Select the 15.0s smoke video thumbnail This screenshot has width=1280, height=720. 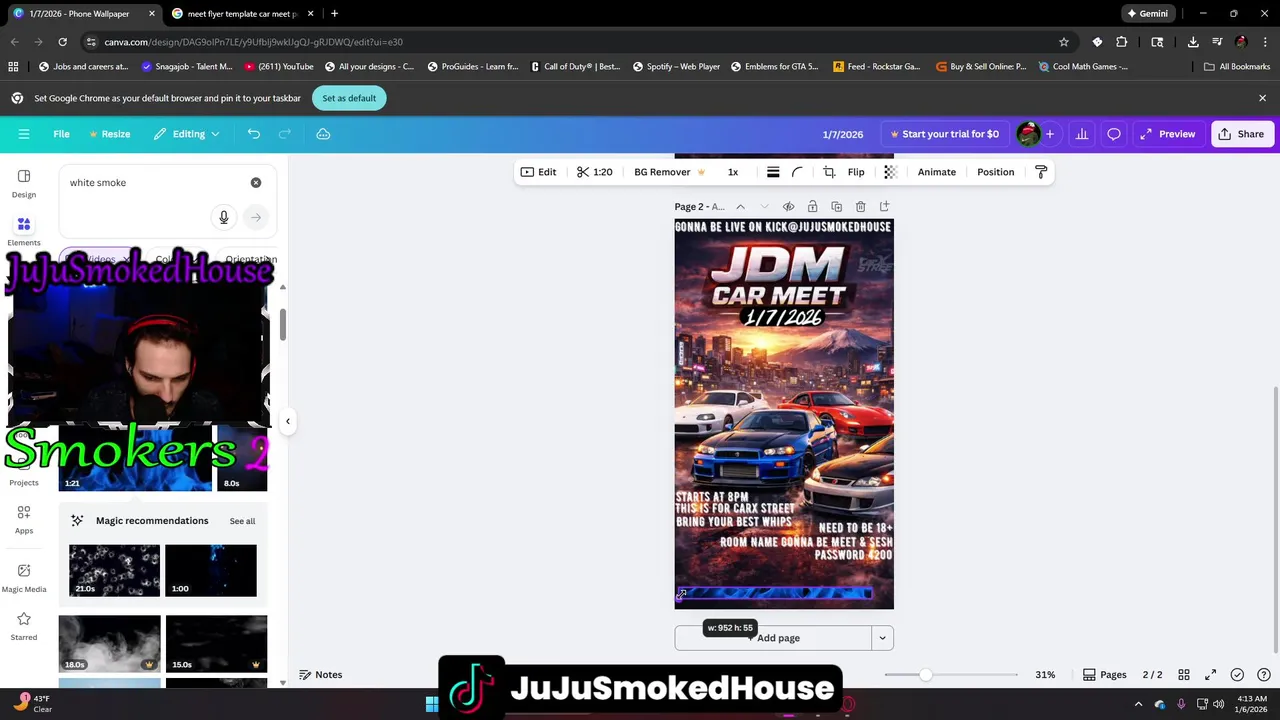[x=216, y=643]
